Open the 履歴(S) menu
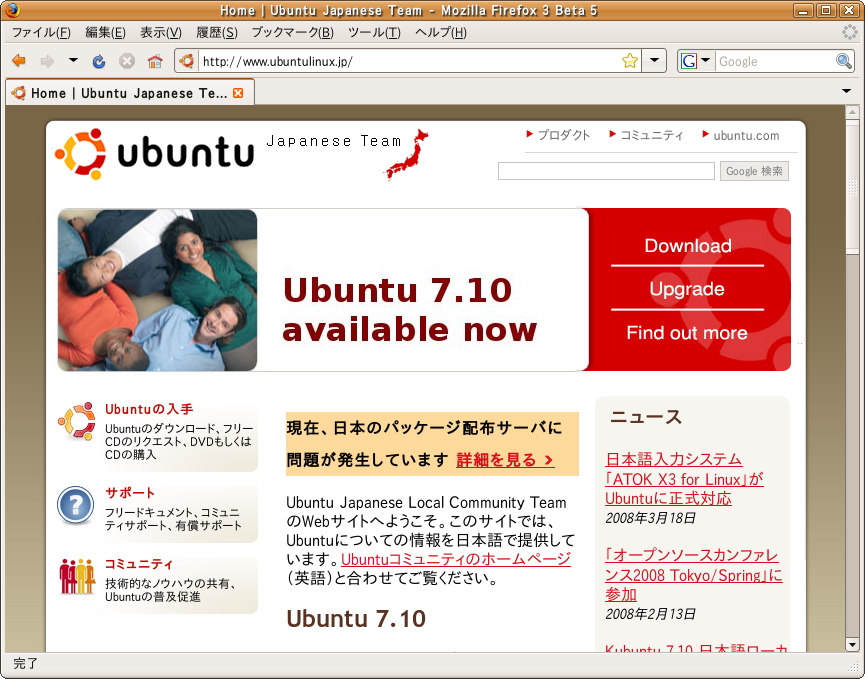865x679 pixels. (217, 33)
